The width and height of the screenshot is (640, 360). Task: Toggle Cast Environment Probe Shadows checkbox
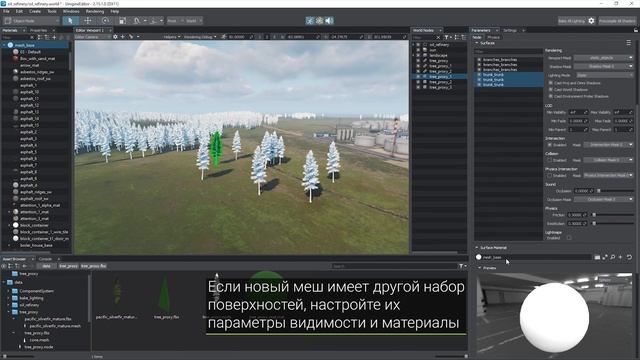(551, 96)
